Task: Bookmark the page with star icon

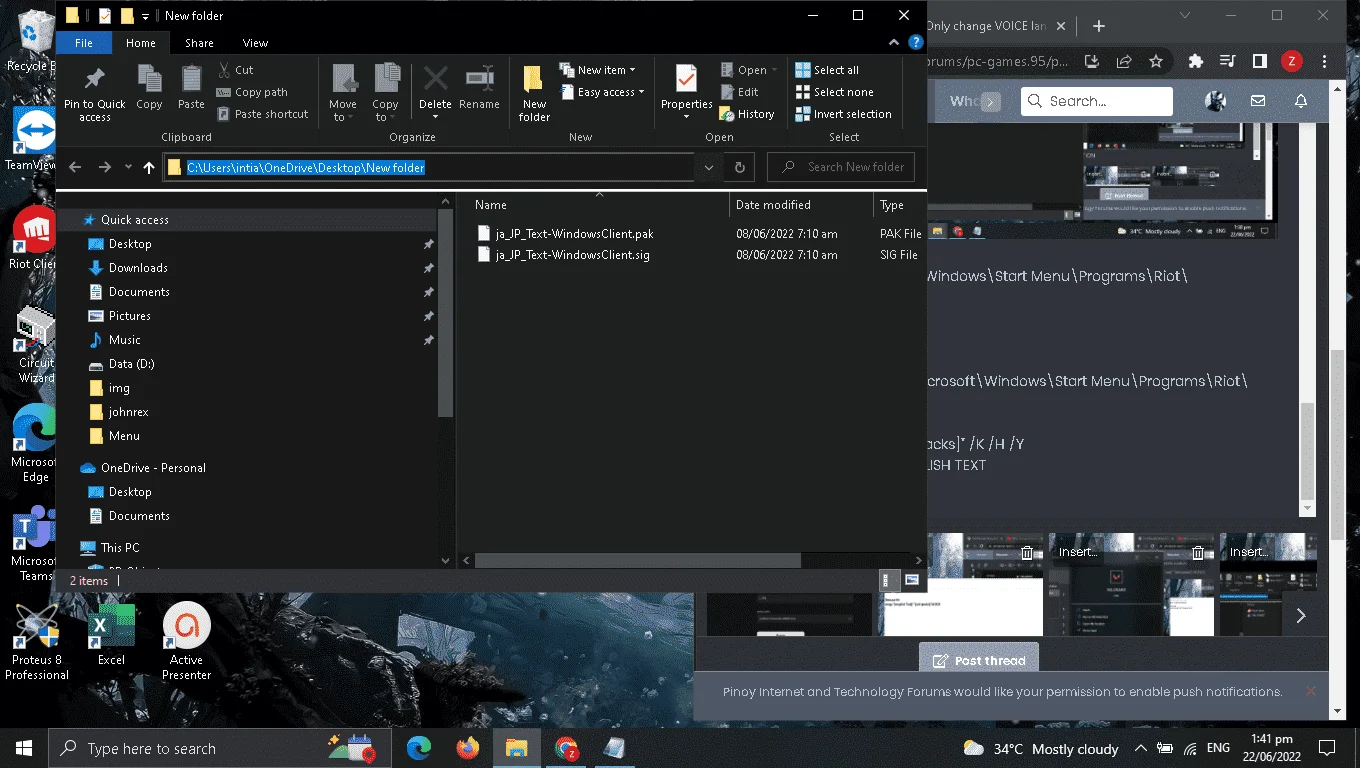Action: [1156, 61]
